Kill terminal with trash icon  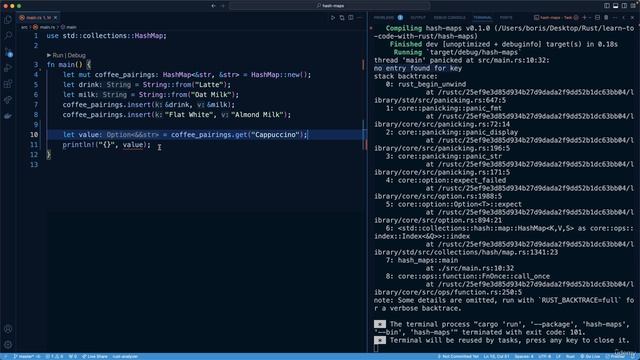pyautogui.click(x=606, y=18)
